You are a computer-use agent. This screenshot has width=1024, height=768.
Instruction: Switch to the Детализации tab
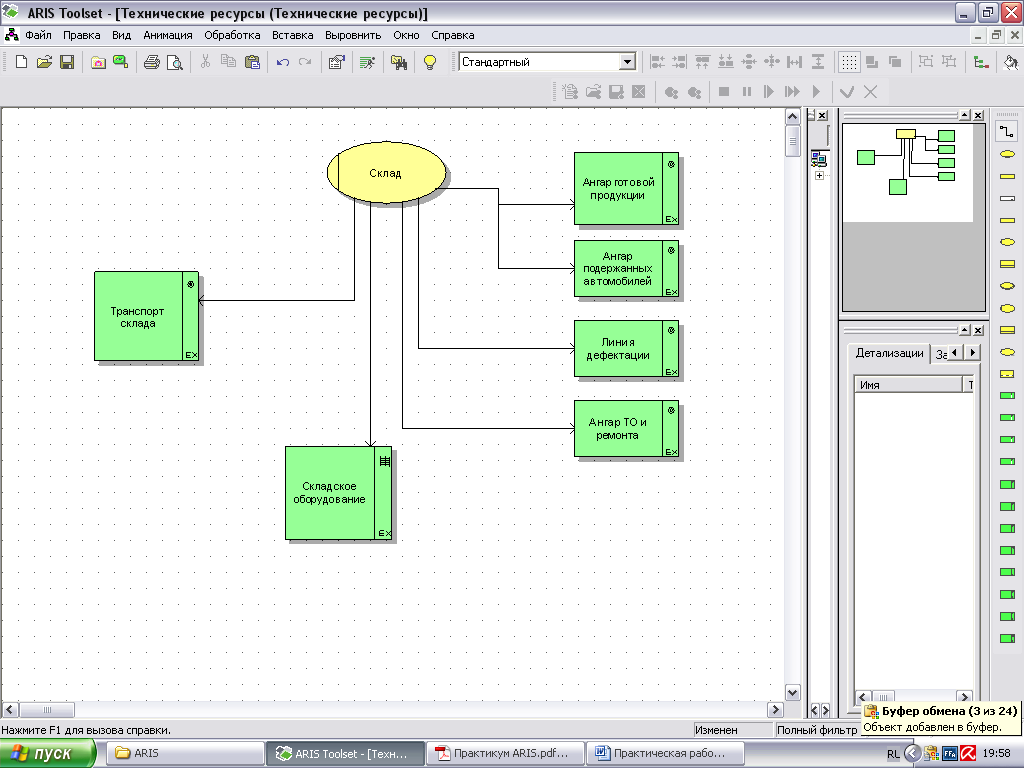tap(889, 353)
